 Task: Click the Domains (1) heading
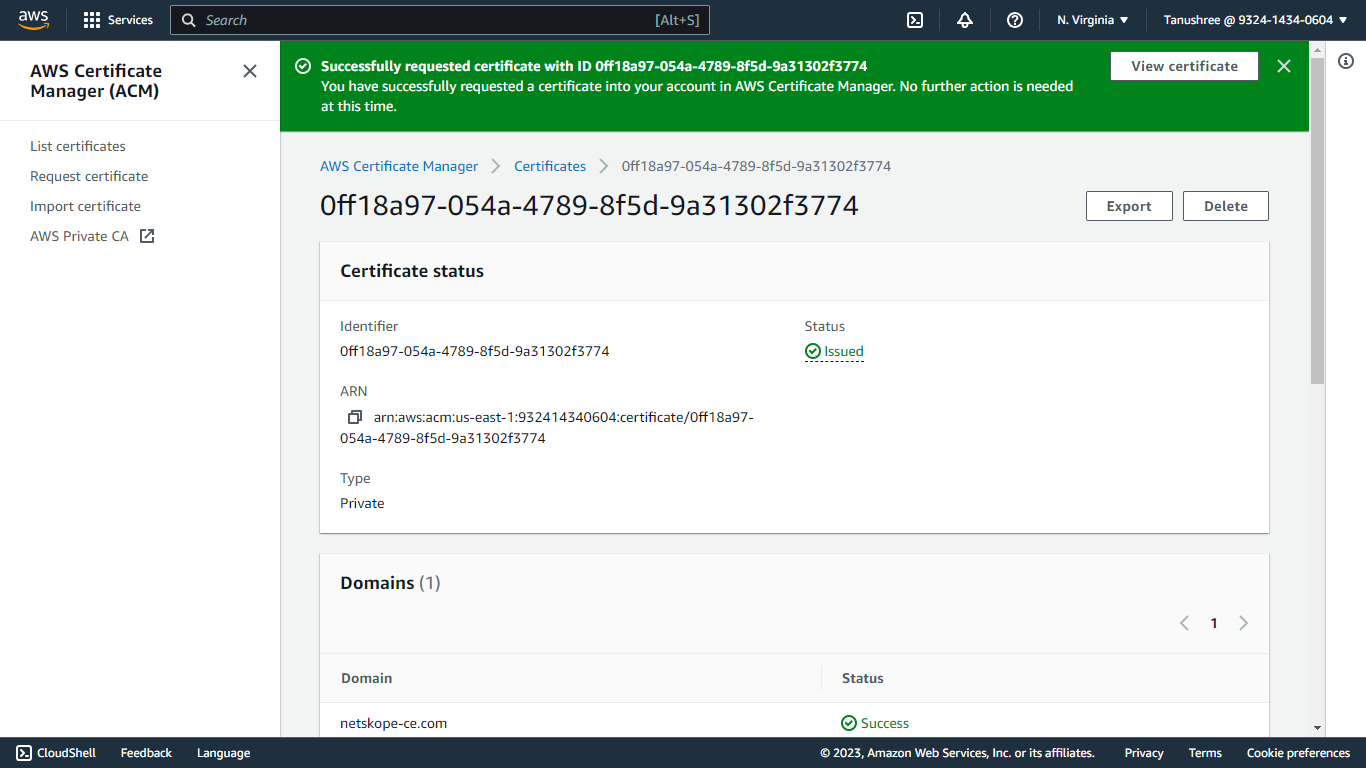(390, 583)
